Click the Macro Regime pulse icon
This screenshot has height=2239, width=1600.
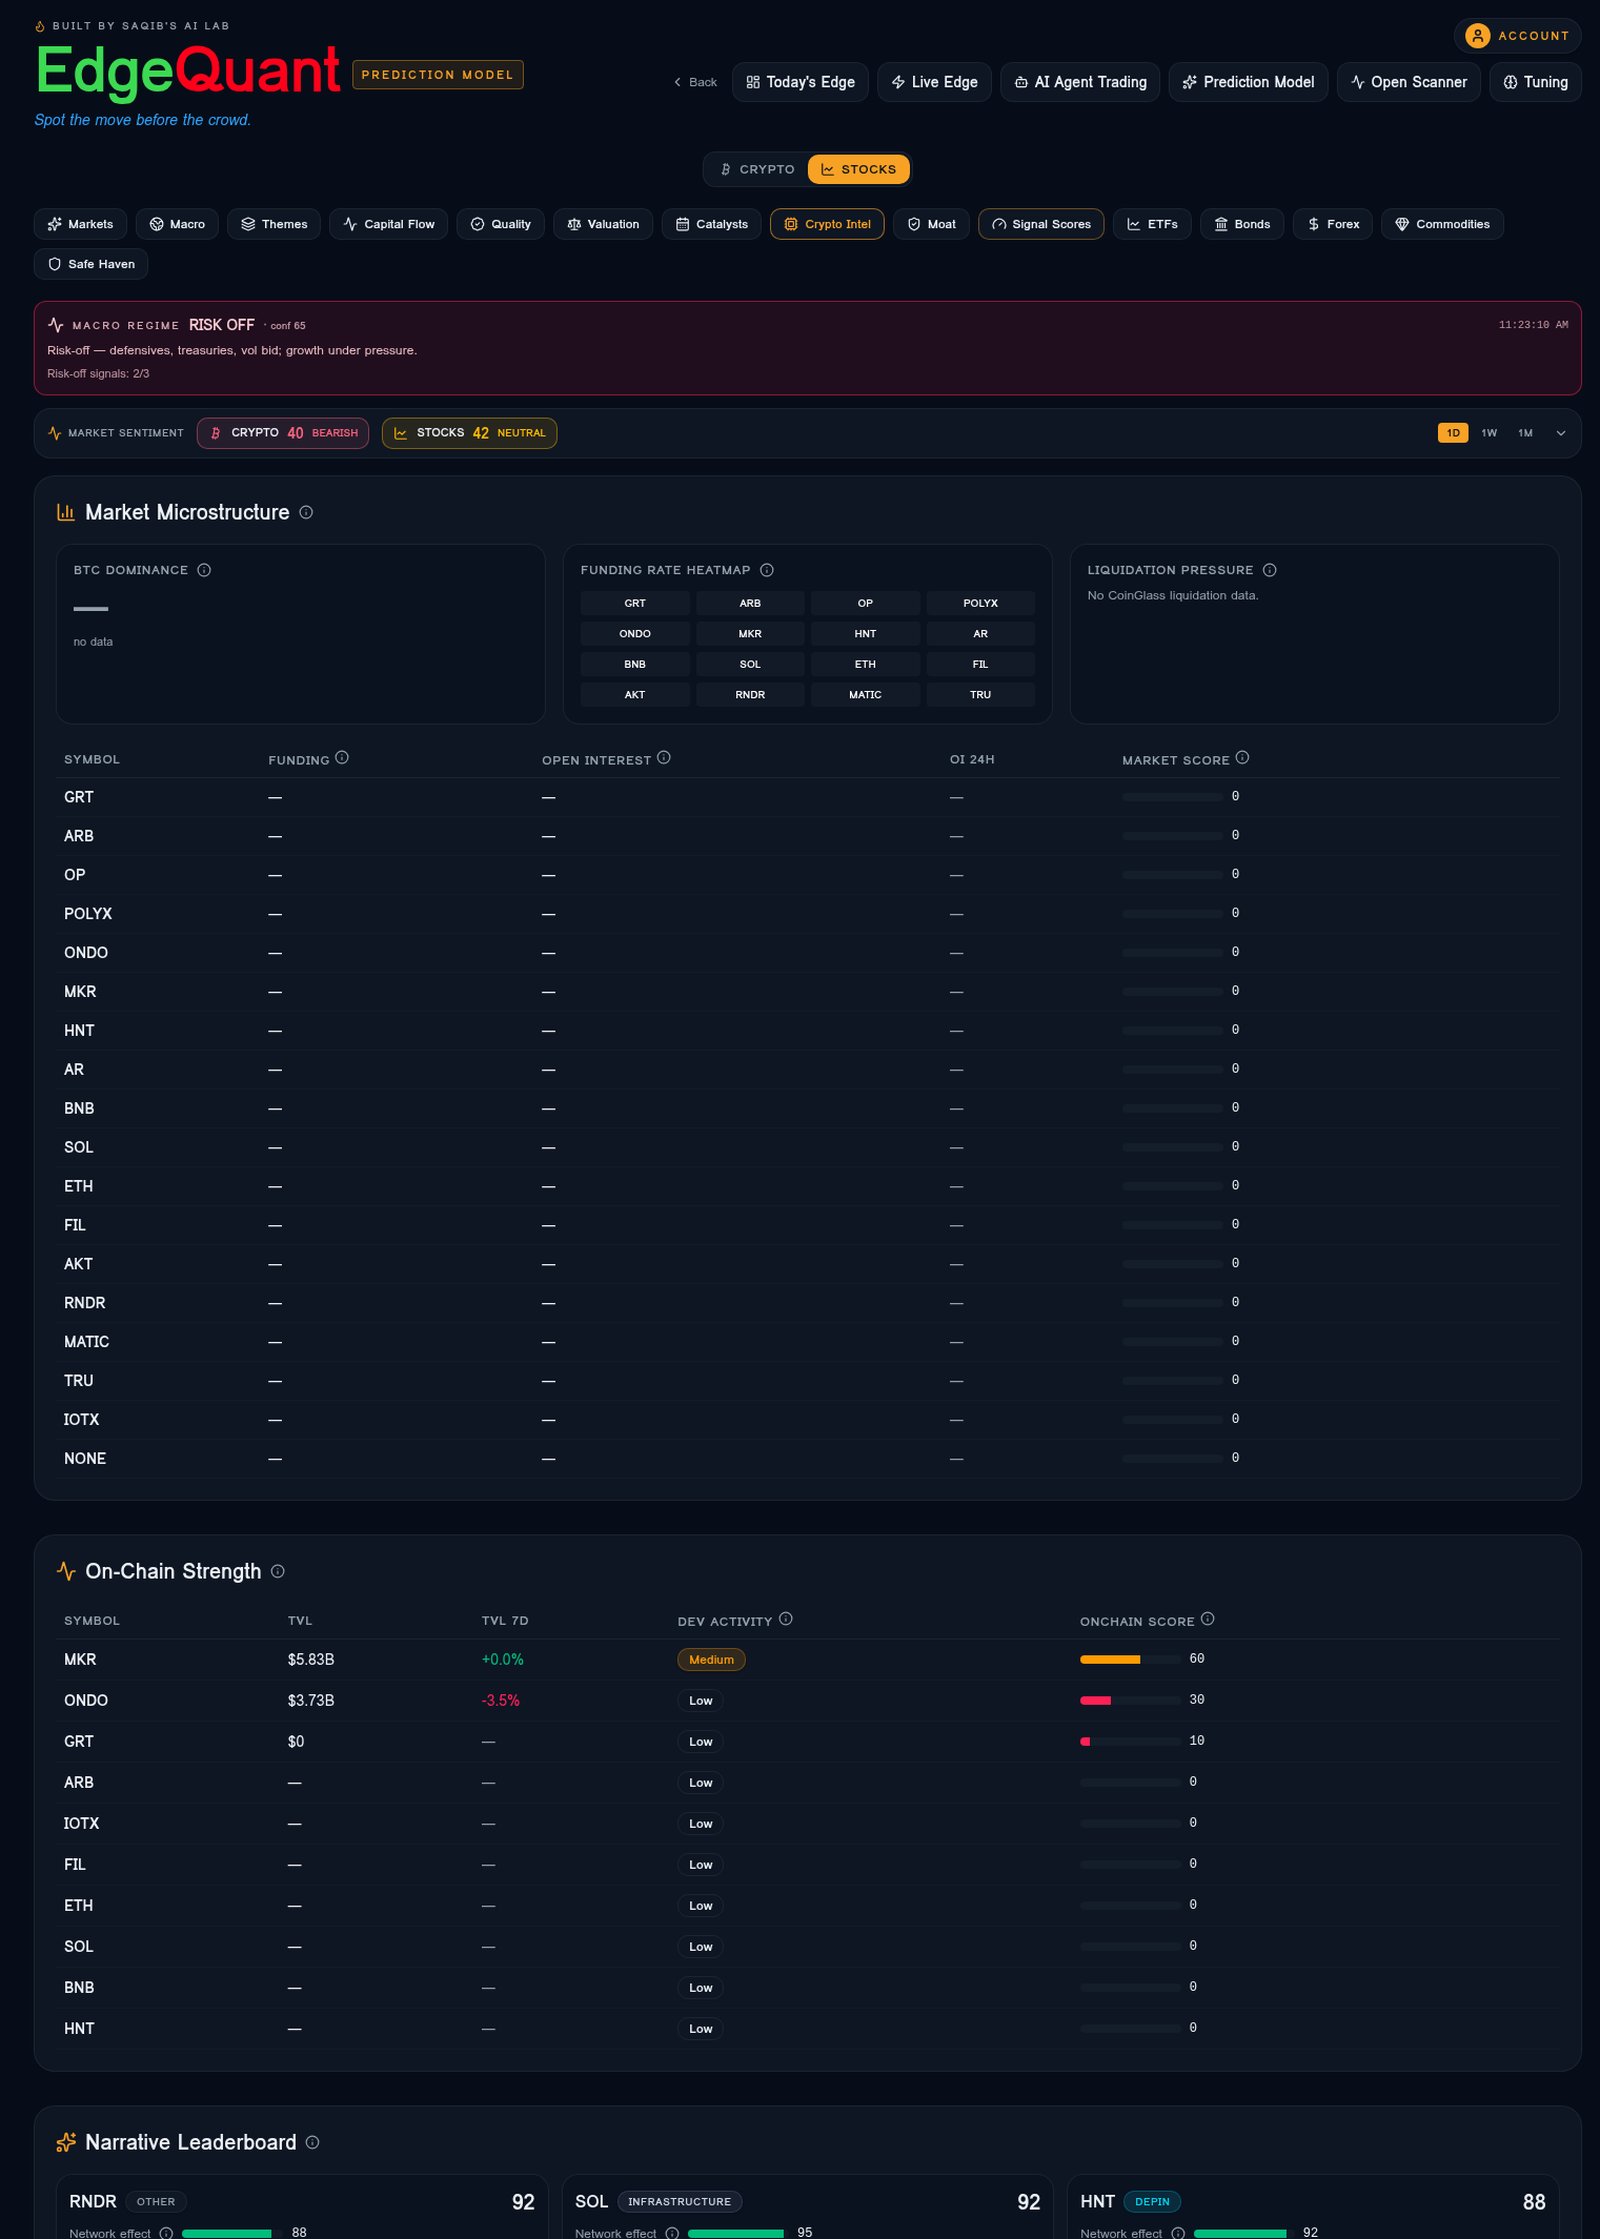tap(56, 325)
